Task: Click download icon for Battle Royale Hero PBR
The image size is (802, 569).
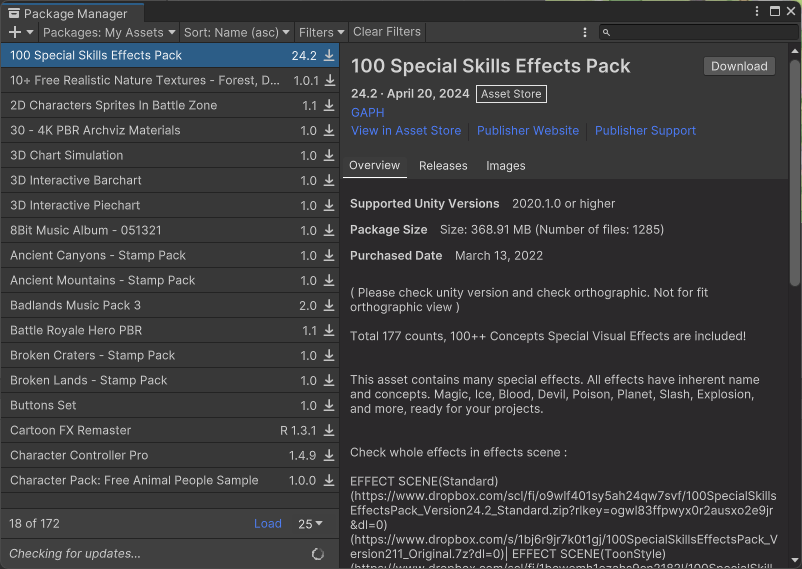Action: click(329, 331)
